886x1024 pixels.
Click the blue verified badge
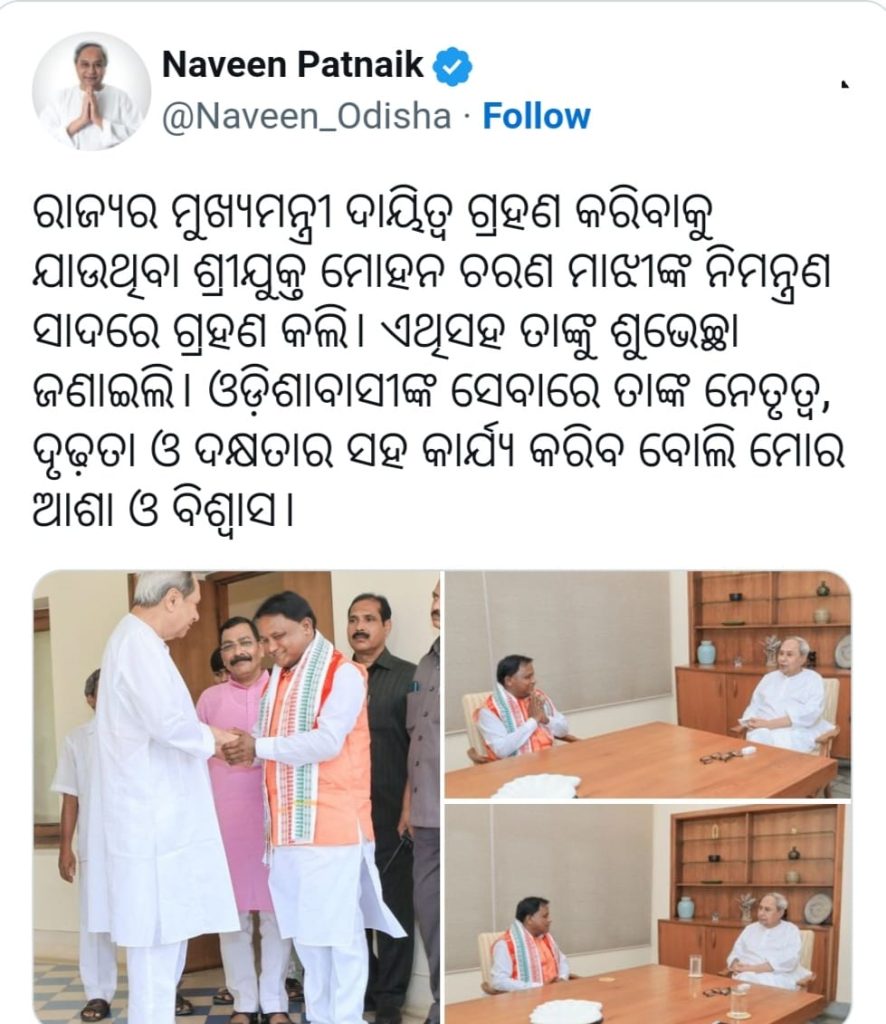coord(452,67)
